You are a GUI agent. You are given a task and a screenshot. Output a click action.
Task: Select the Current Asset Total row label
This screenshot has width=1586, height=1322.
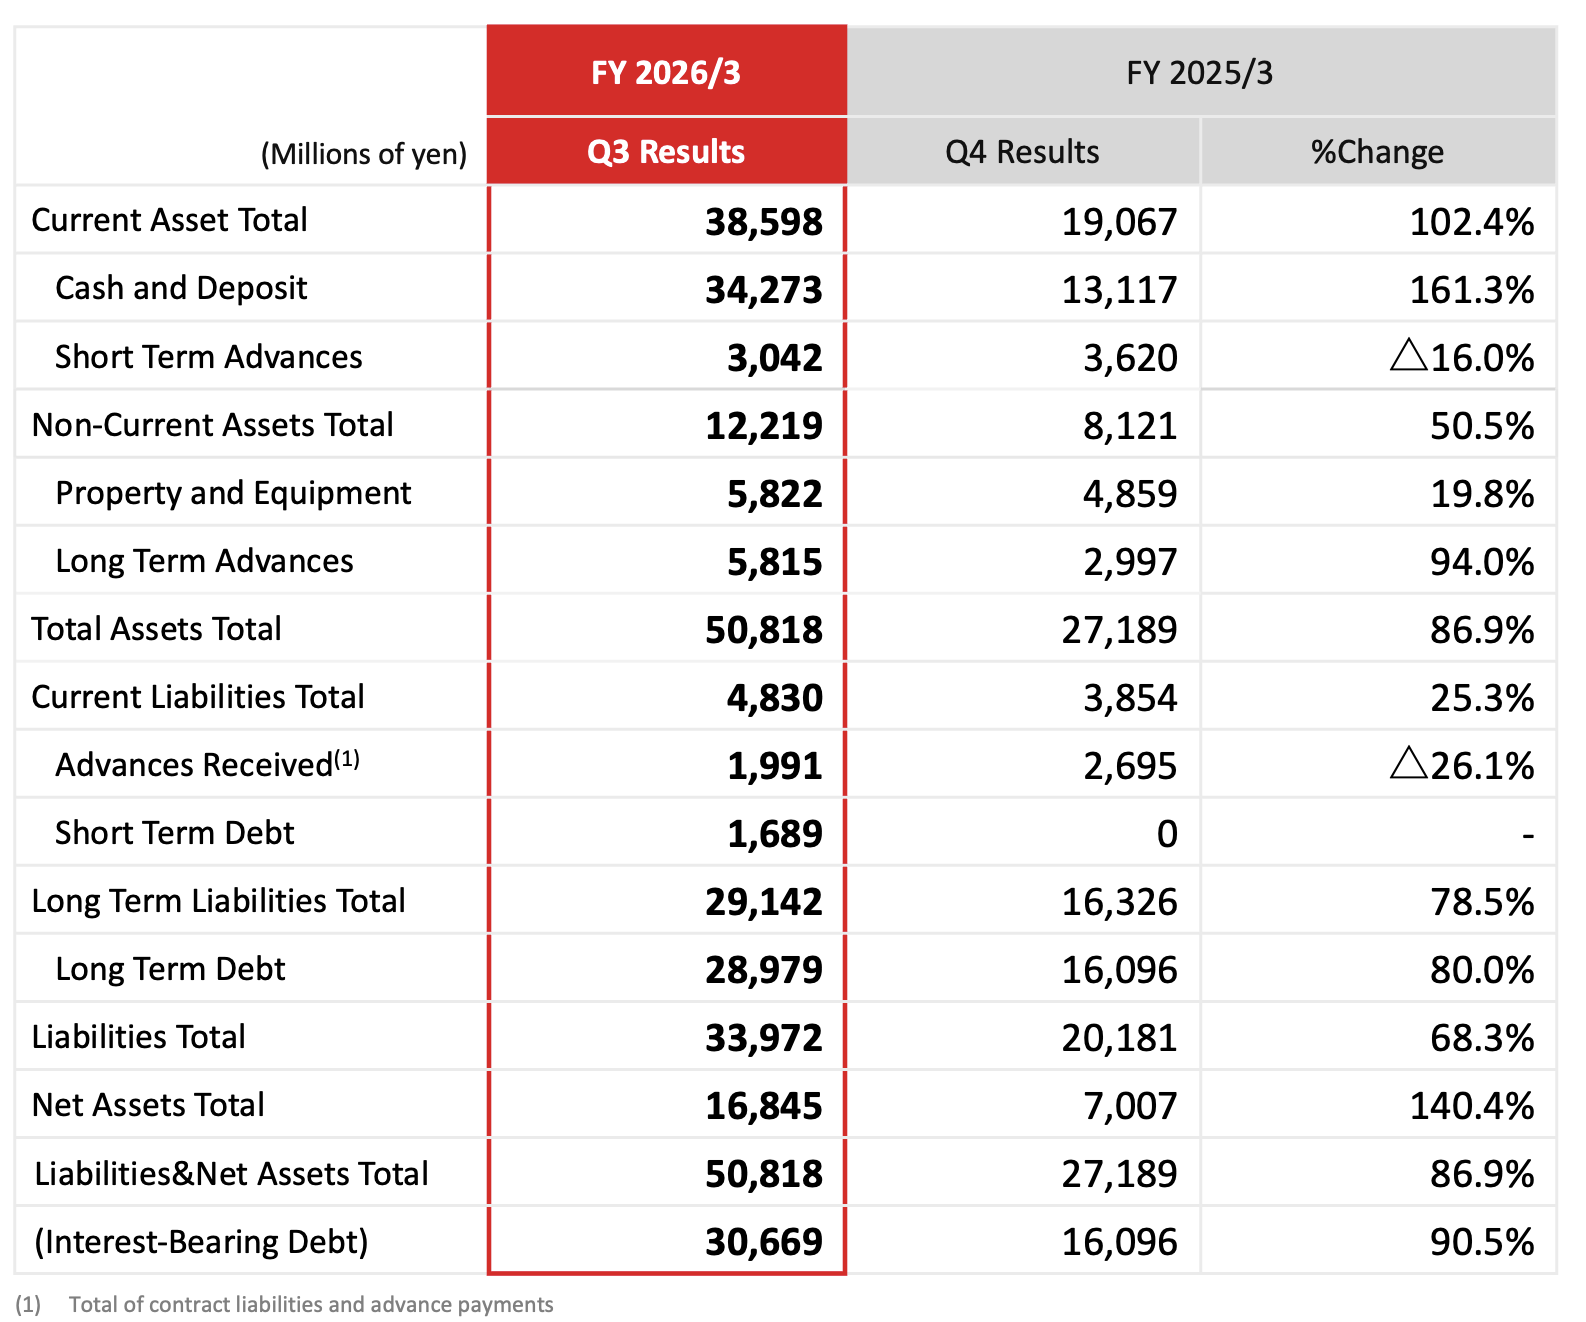169,220
